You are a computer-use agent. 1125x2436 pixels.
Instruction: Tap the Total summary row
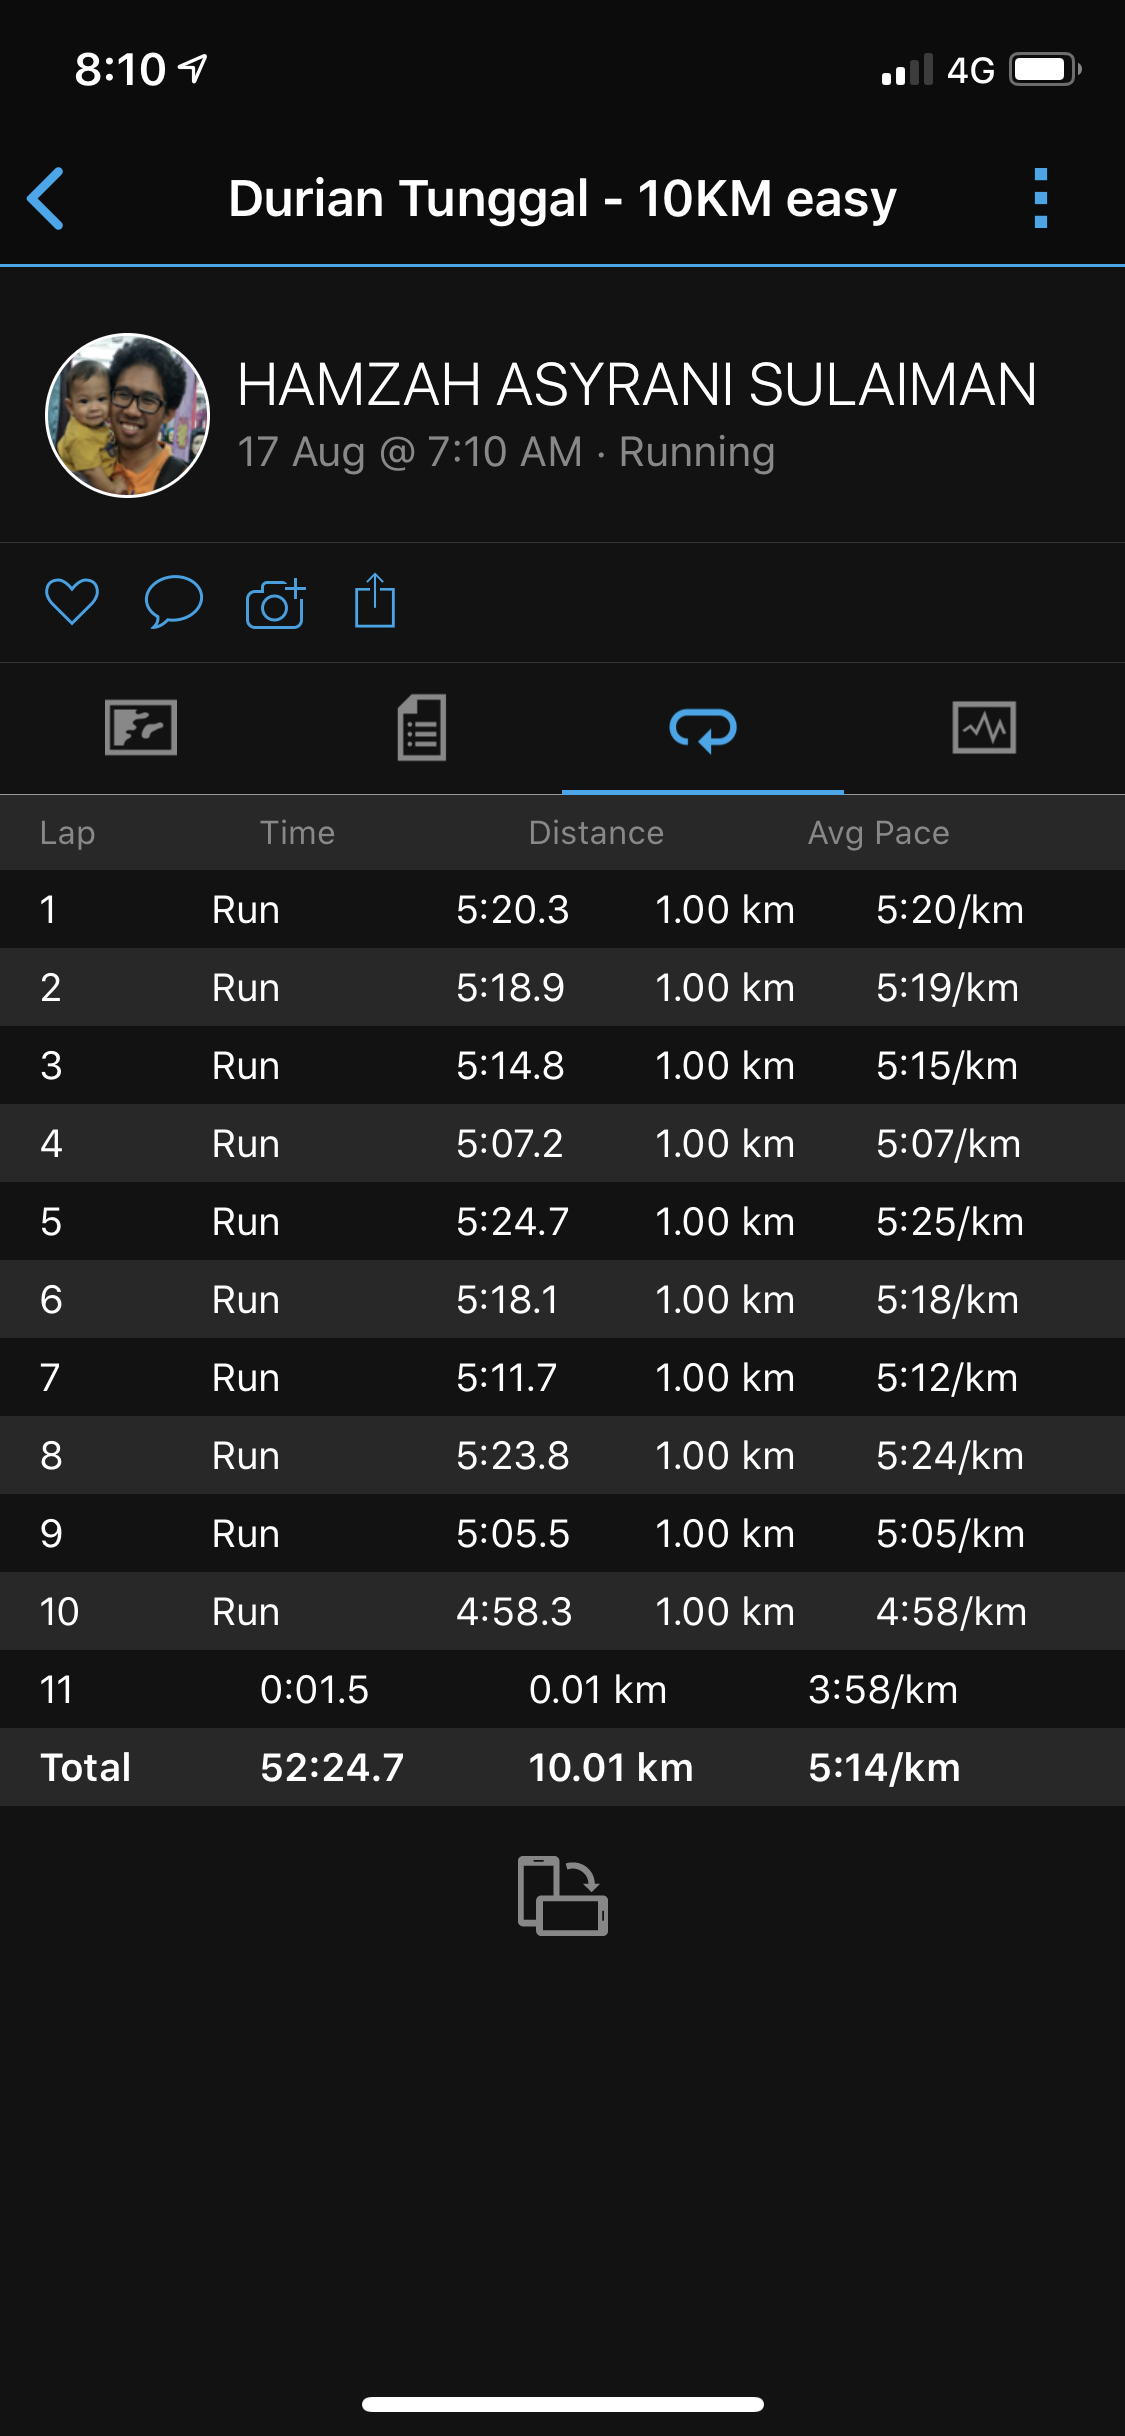click(x=562, y=1768)
